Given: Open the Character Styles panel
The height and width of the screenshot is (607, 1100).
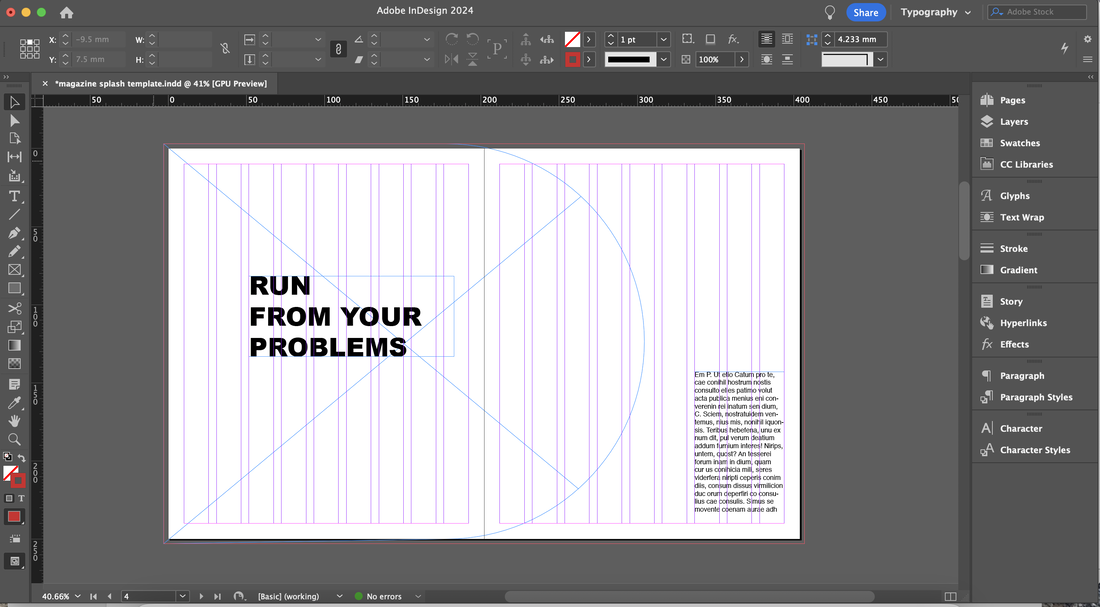Looking at the screenshot, I should tap(1034, 450).
